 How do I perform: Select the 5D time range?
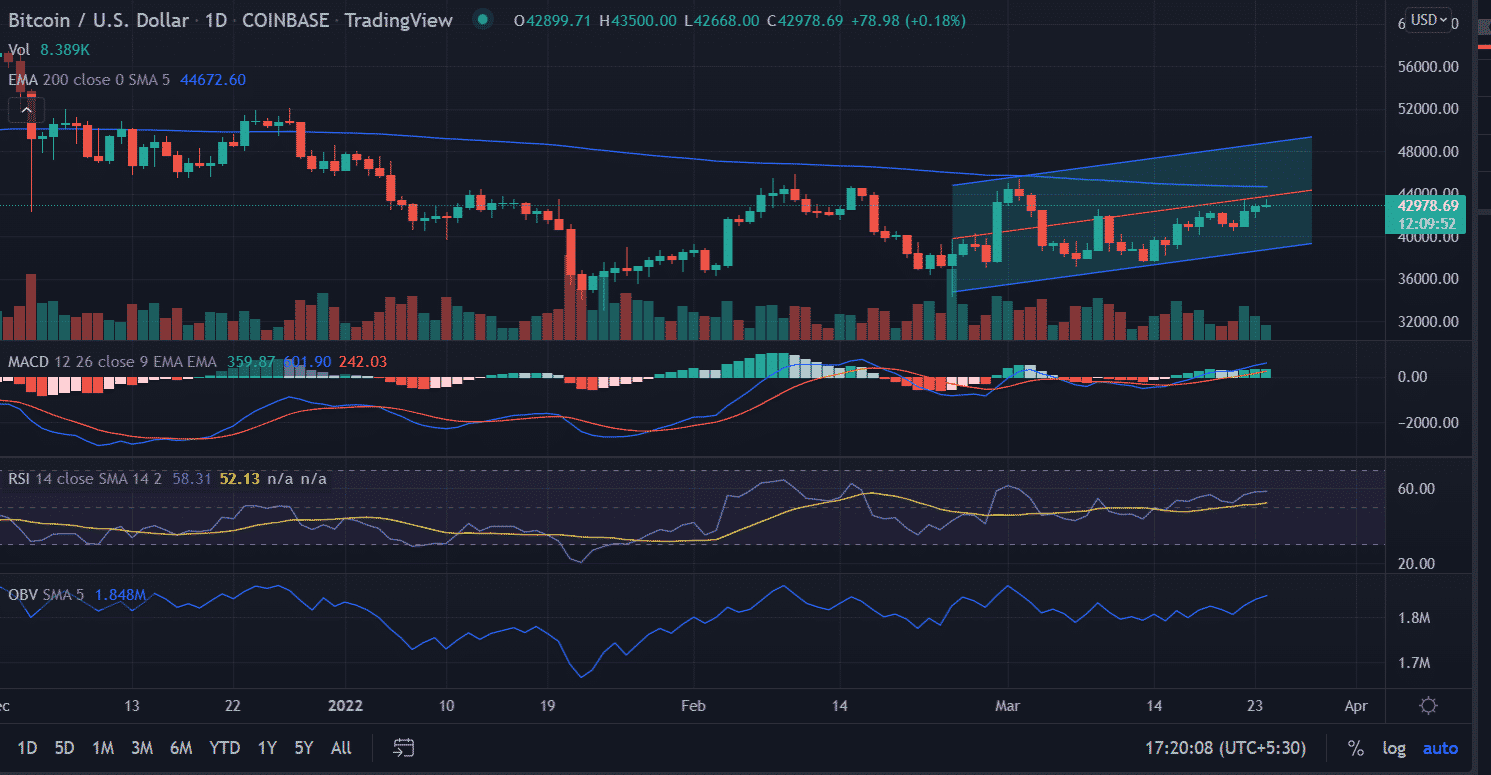coord(64,748)
